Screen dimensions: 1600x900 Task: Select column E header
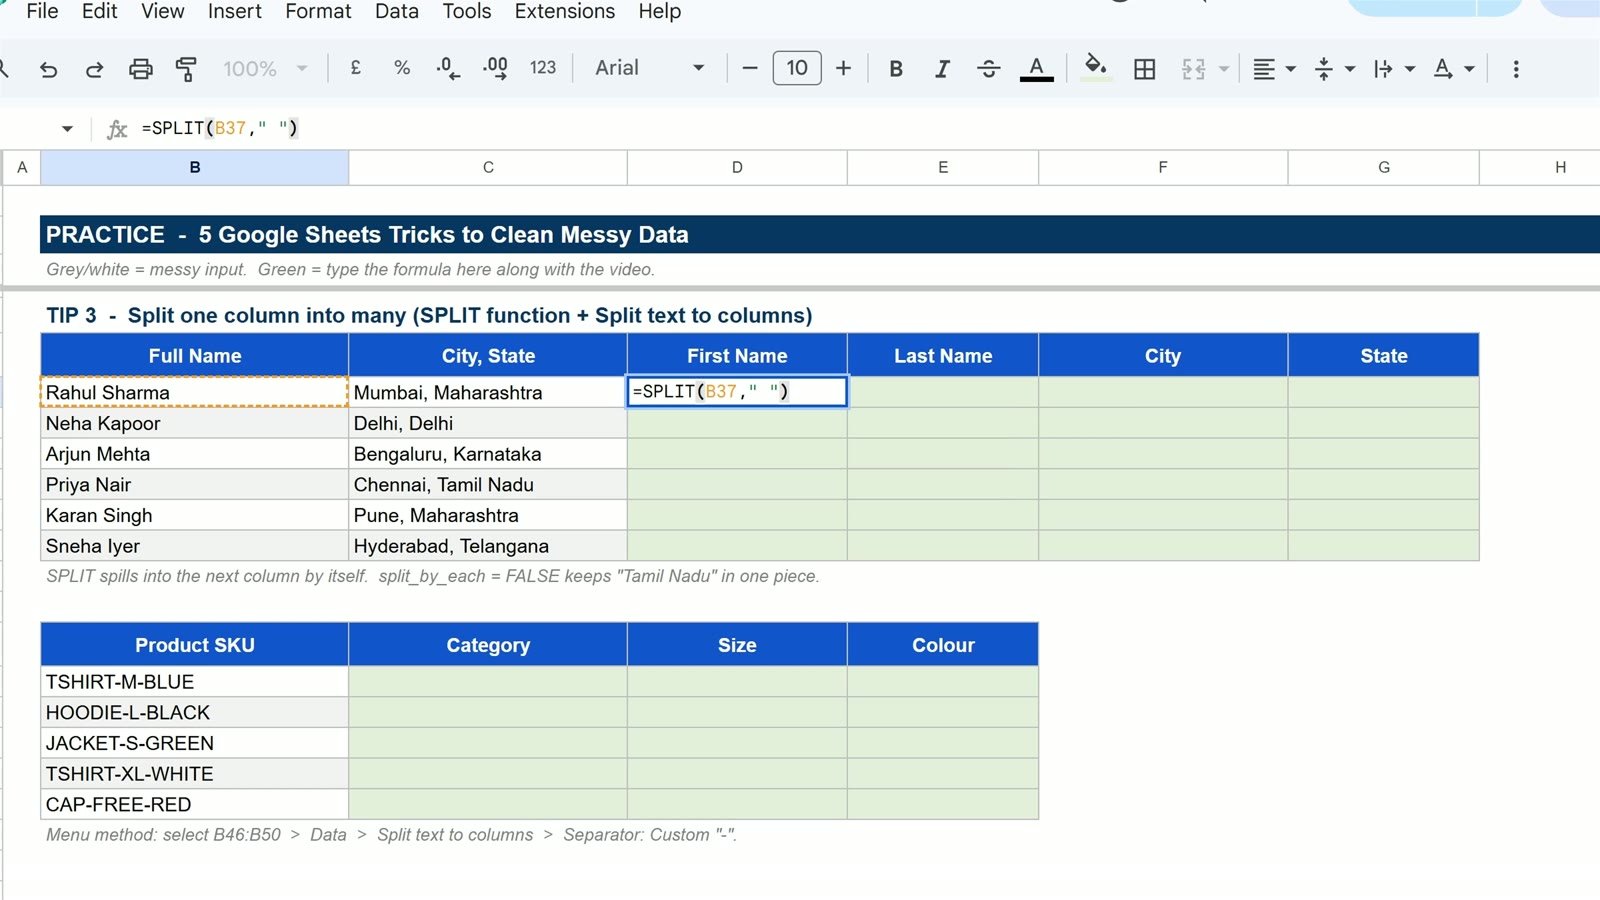tap(943, 167)
